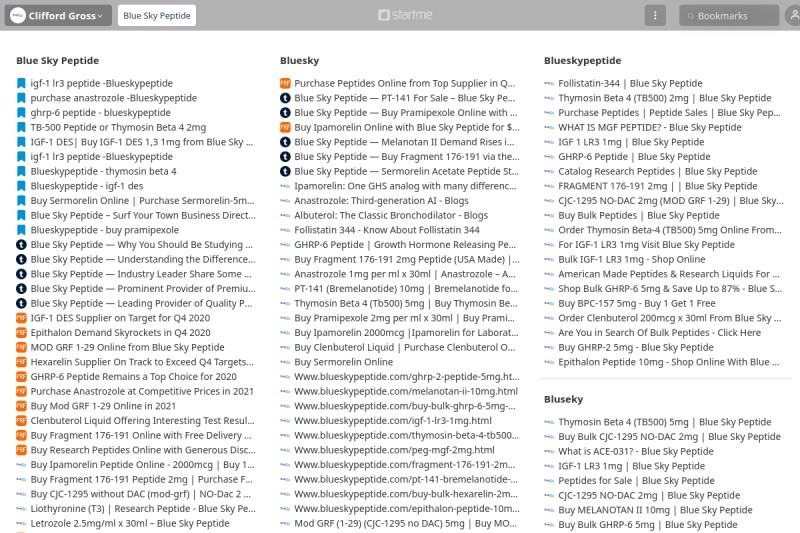Click the tumblr icon beside Understanding the Difference
Screen dimensions: 800x533
tap(21, 260)
